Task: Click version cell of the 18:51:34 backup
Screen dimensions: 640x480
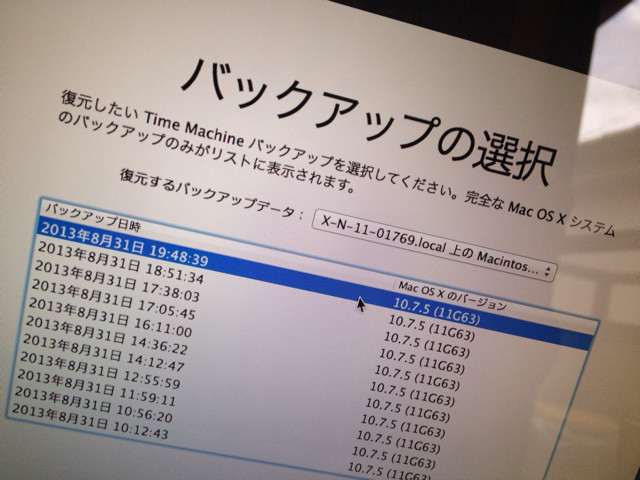Action: click(431, 329)
